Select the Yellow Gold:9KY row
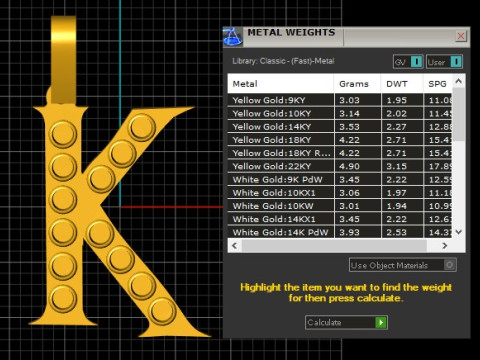Image resolution: width=480 pixels, height=360 pixels. click(x=340, y=100)
